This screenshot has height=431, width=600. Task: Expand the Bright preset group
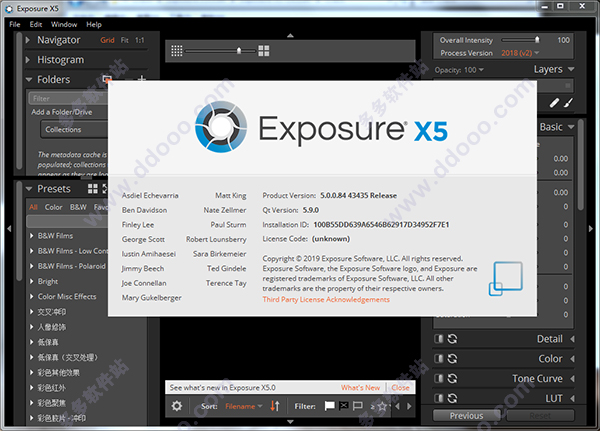32,281
